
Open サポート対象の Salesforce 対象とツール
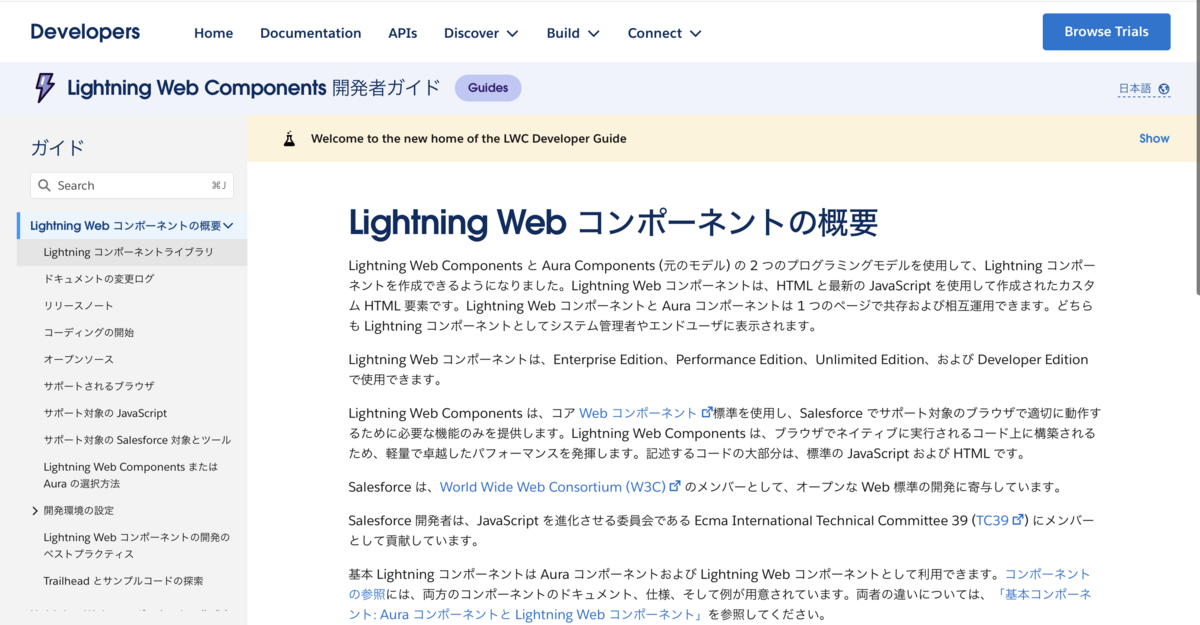[x=137, y=440]
